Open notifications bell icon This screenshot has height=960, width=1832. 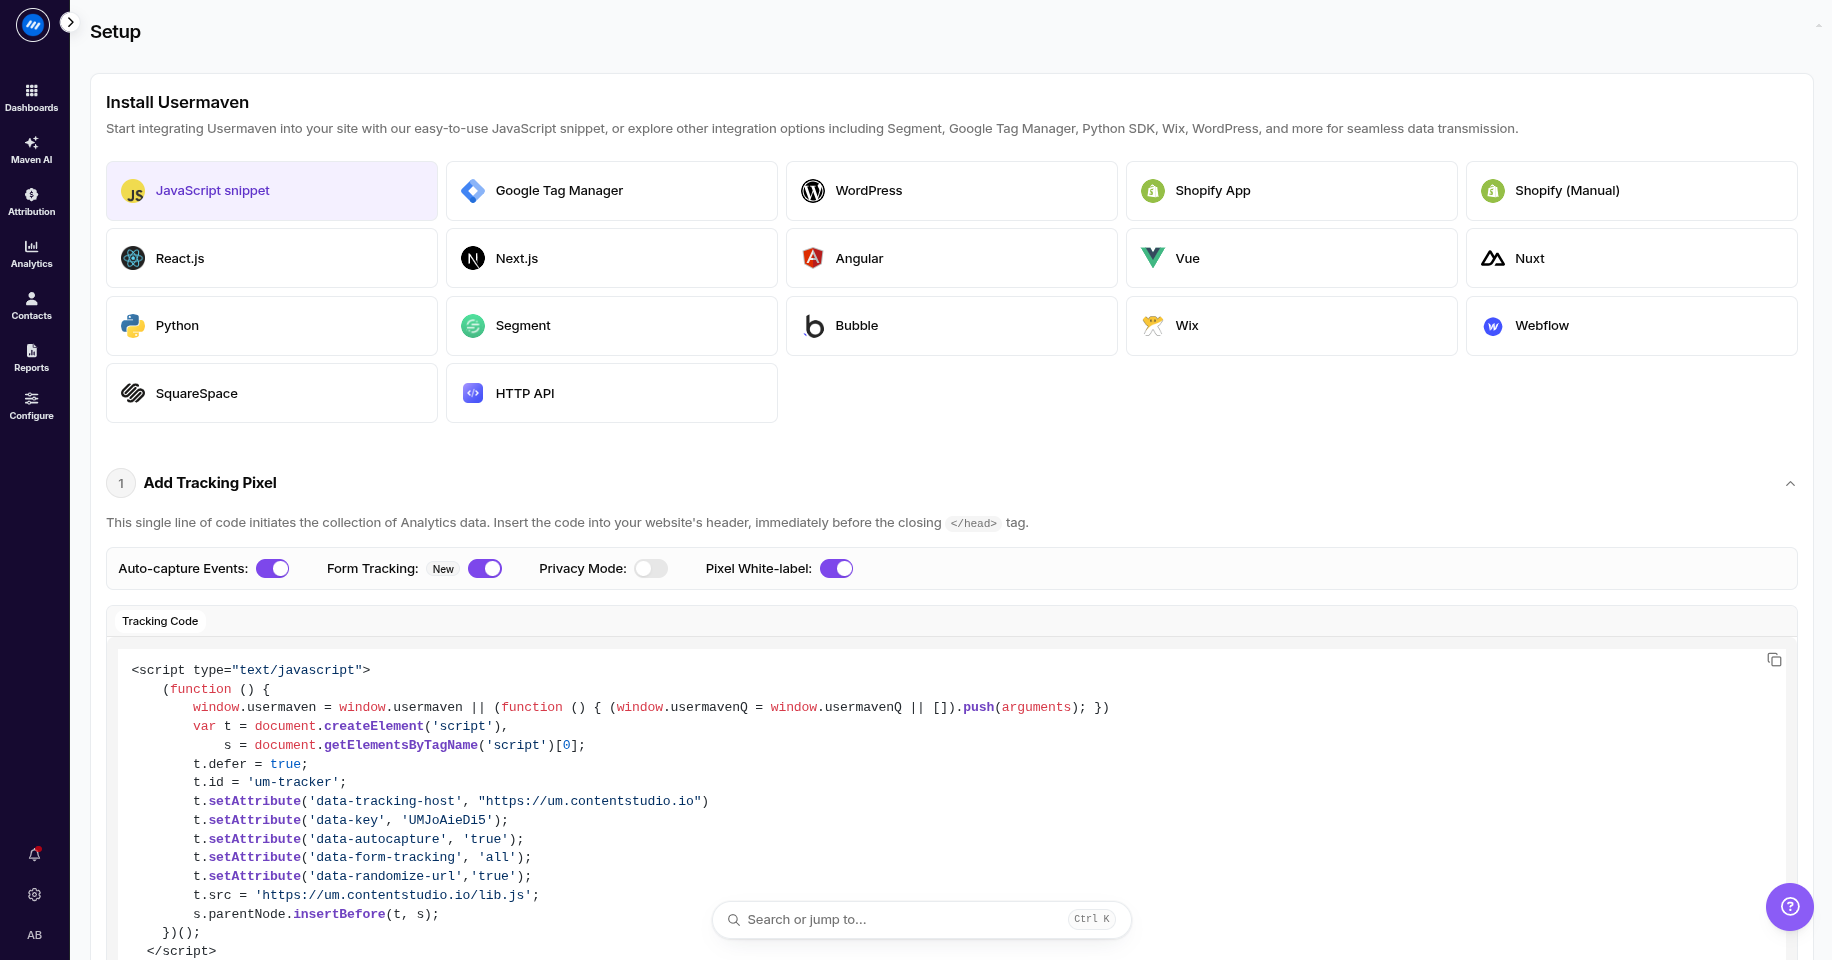point(34,855)
